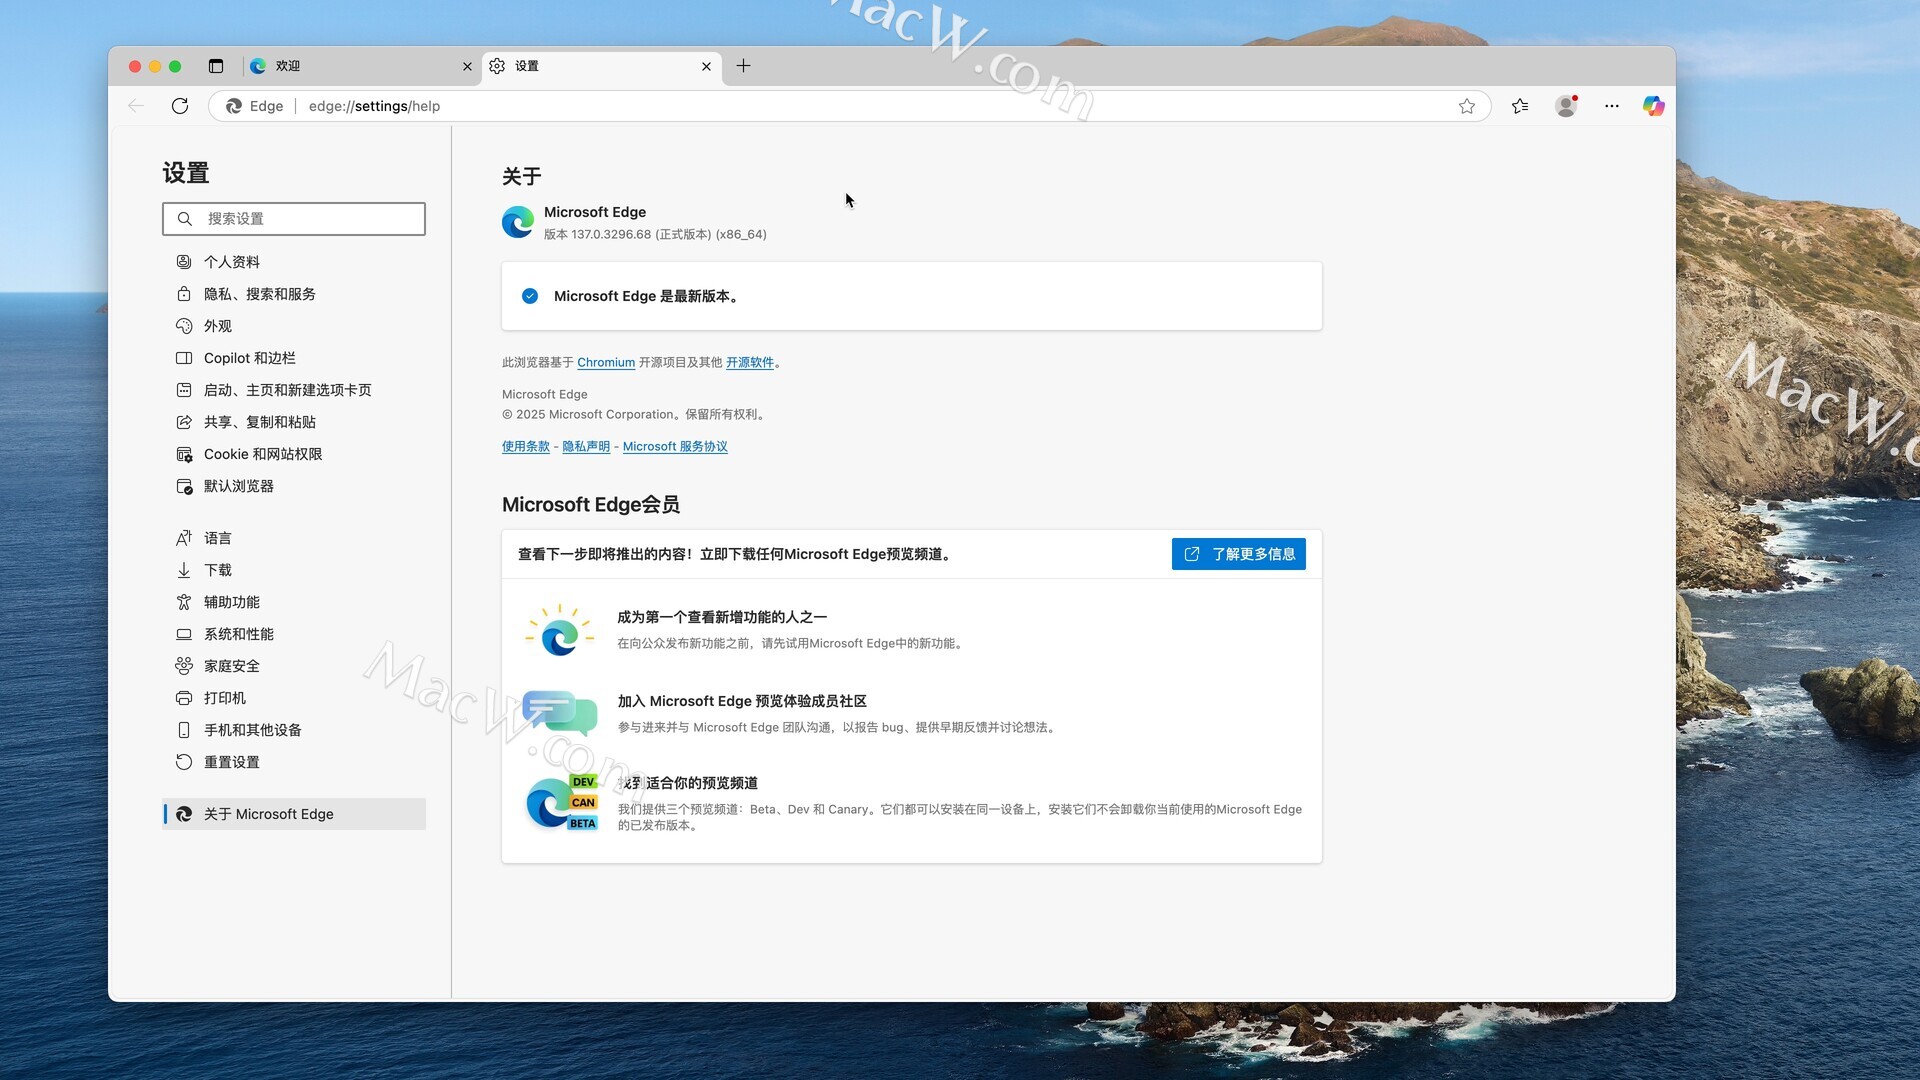The width and height of the screenshot is (1920, 1080).
Task: Click the 了解更多信息 button
Action: coord(1238,554)
